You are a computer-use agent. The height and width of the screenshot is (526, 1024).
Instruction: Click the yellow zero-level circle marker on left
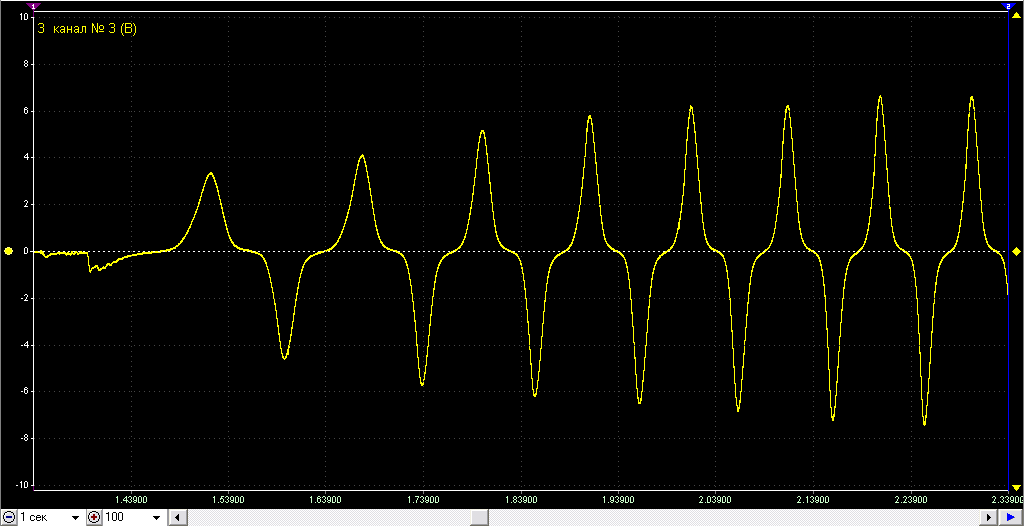pos(8,251)
